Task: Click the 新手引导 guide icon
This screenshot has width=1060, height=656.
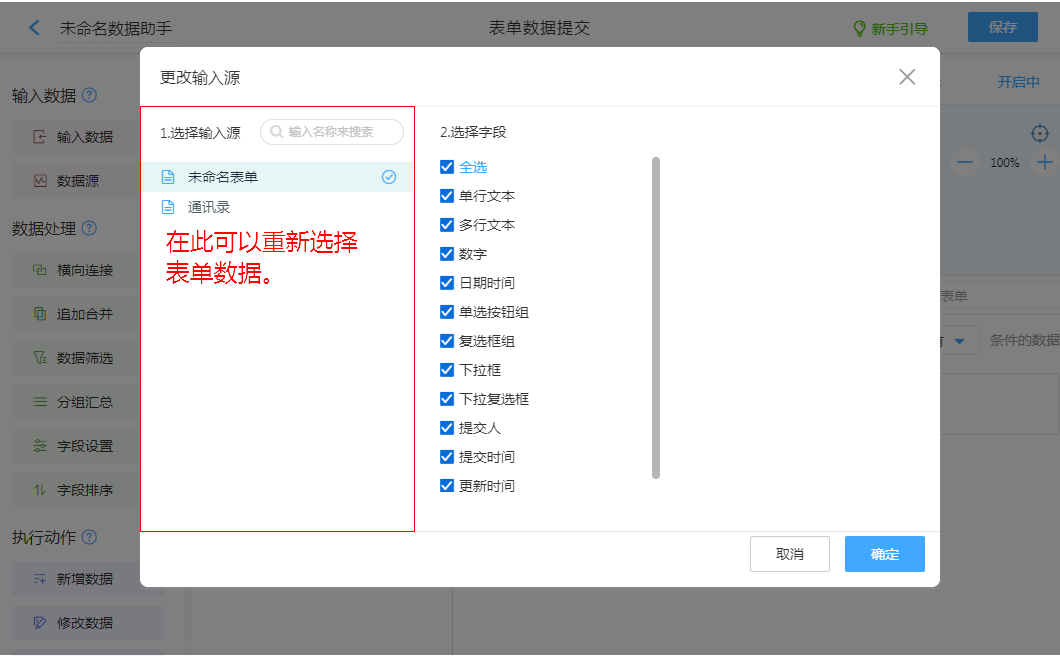Action: 859,29
